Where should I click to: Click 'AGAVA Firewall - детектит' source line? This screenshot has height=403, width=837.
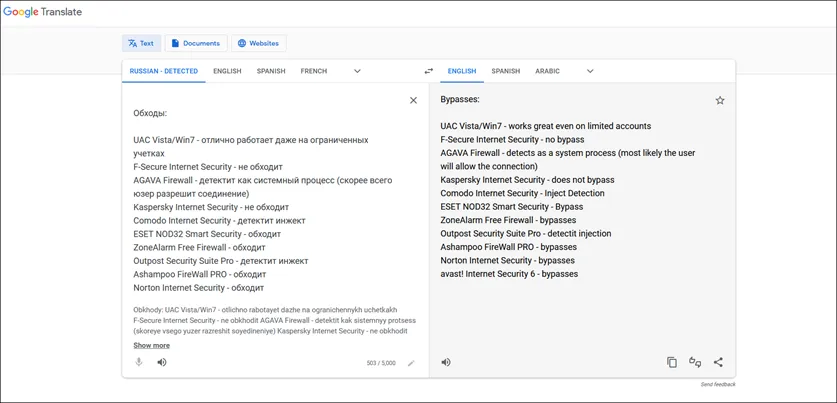tap(263, 187)
